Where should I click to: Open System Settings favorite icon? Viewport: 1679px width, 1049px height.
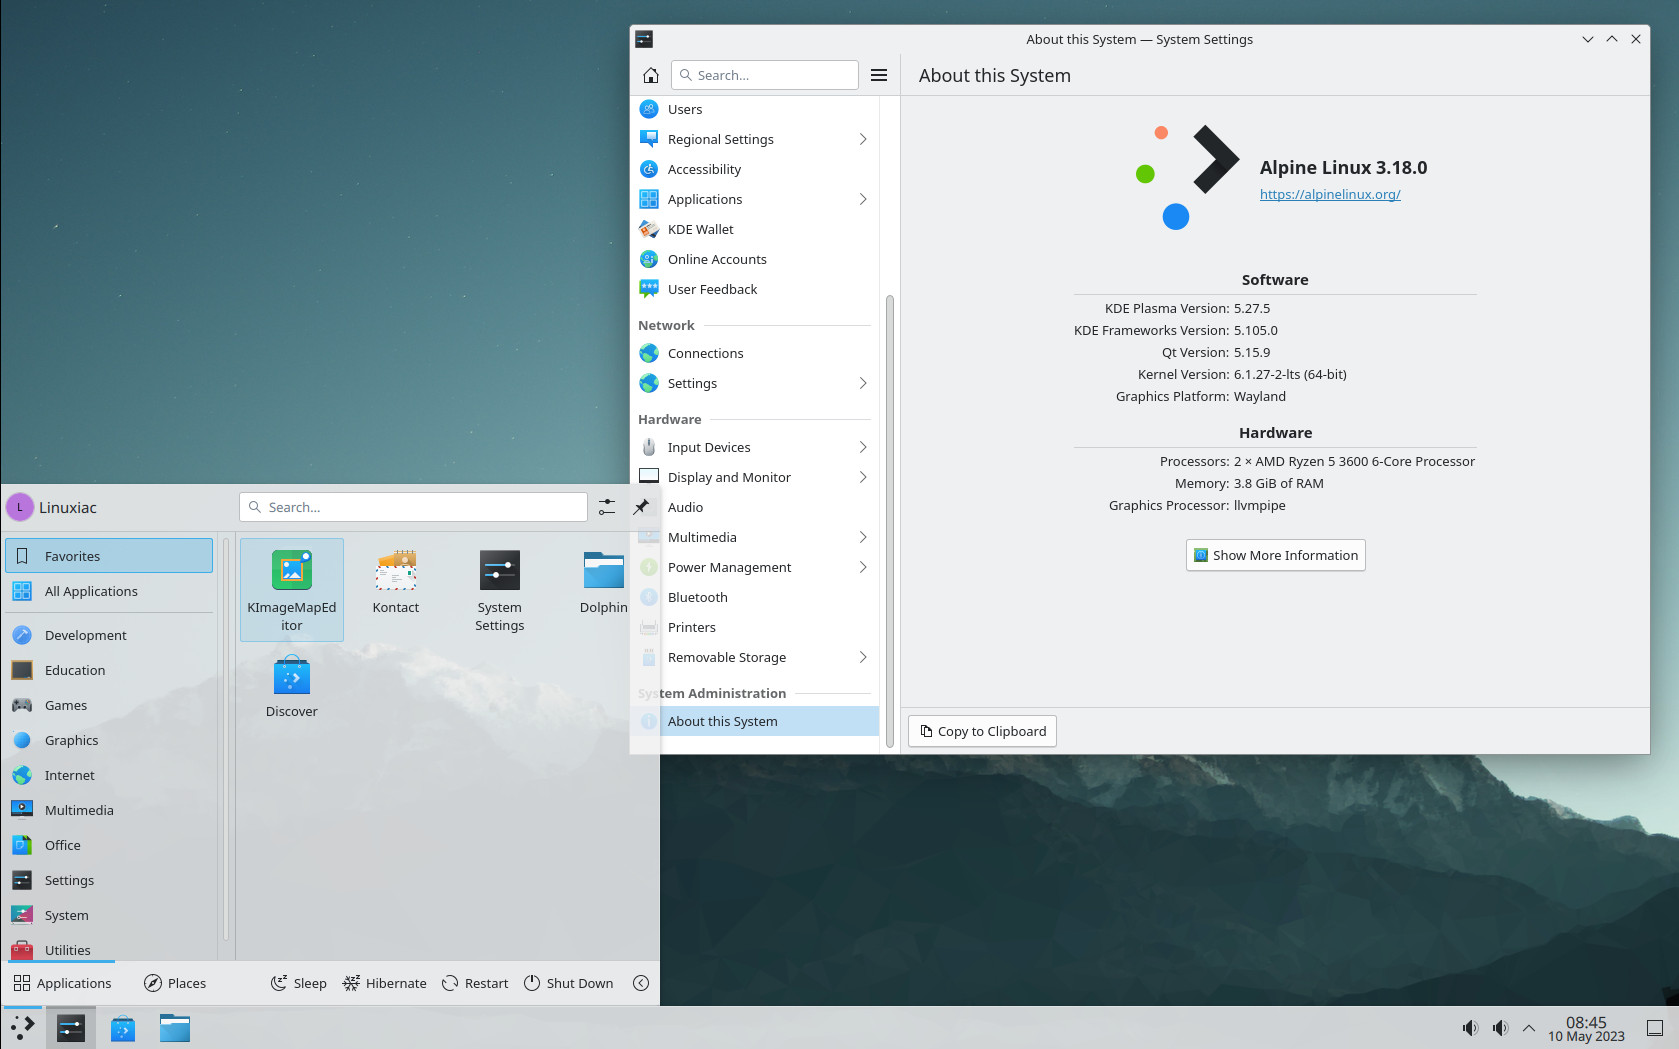[500, 590]
